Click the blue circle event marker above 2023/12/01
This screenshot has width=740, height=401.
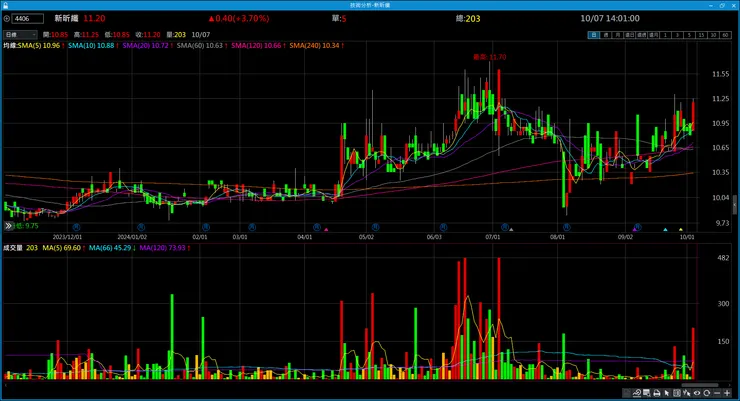click(76, 227)
